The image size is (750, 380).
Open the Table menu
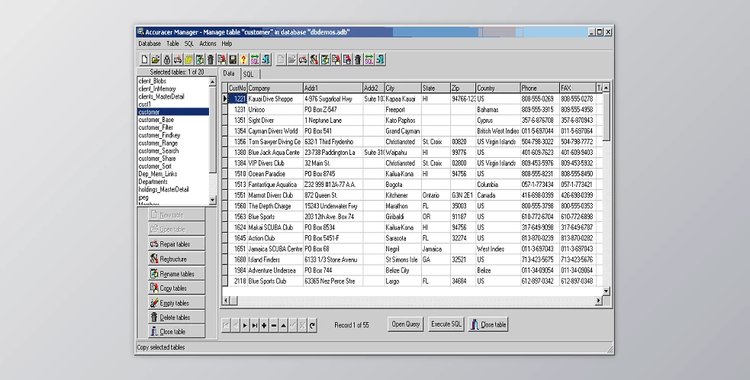click(172, 44)
